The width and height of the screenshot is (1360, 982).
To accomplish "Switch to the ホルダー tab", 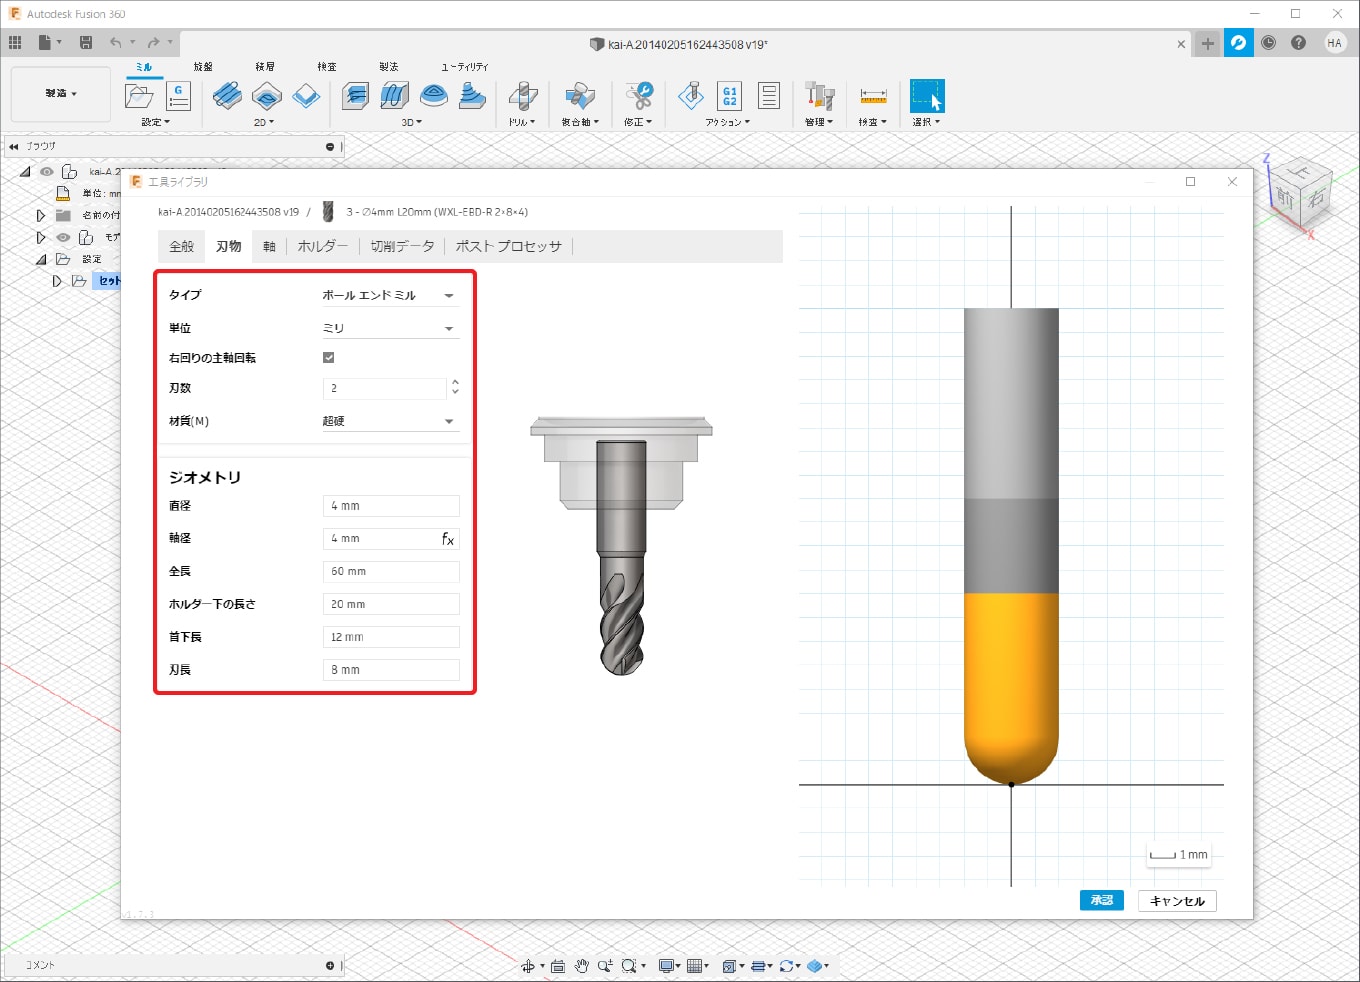I will 322,246.
